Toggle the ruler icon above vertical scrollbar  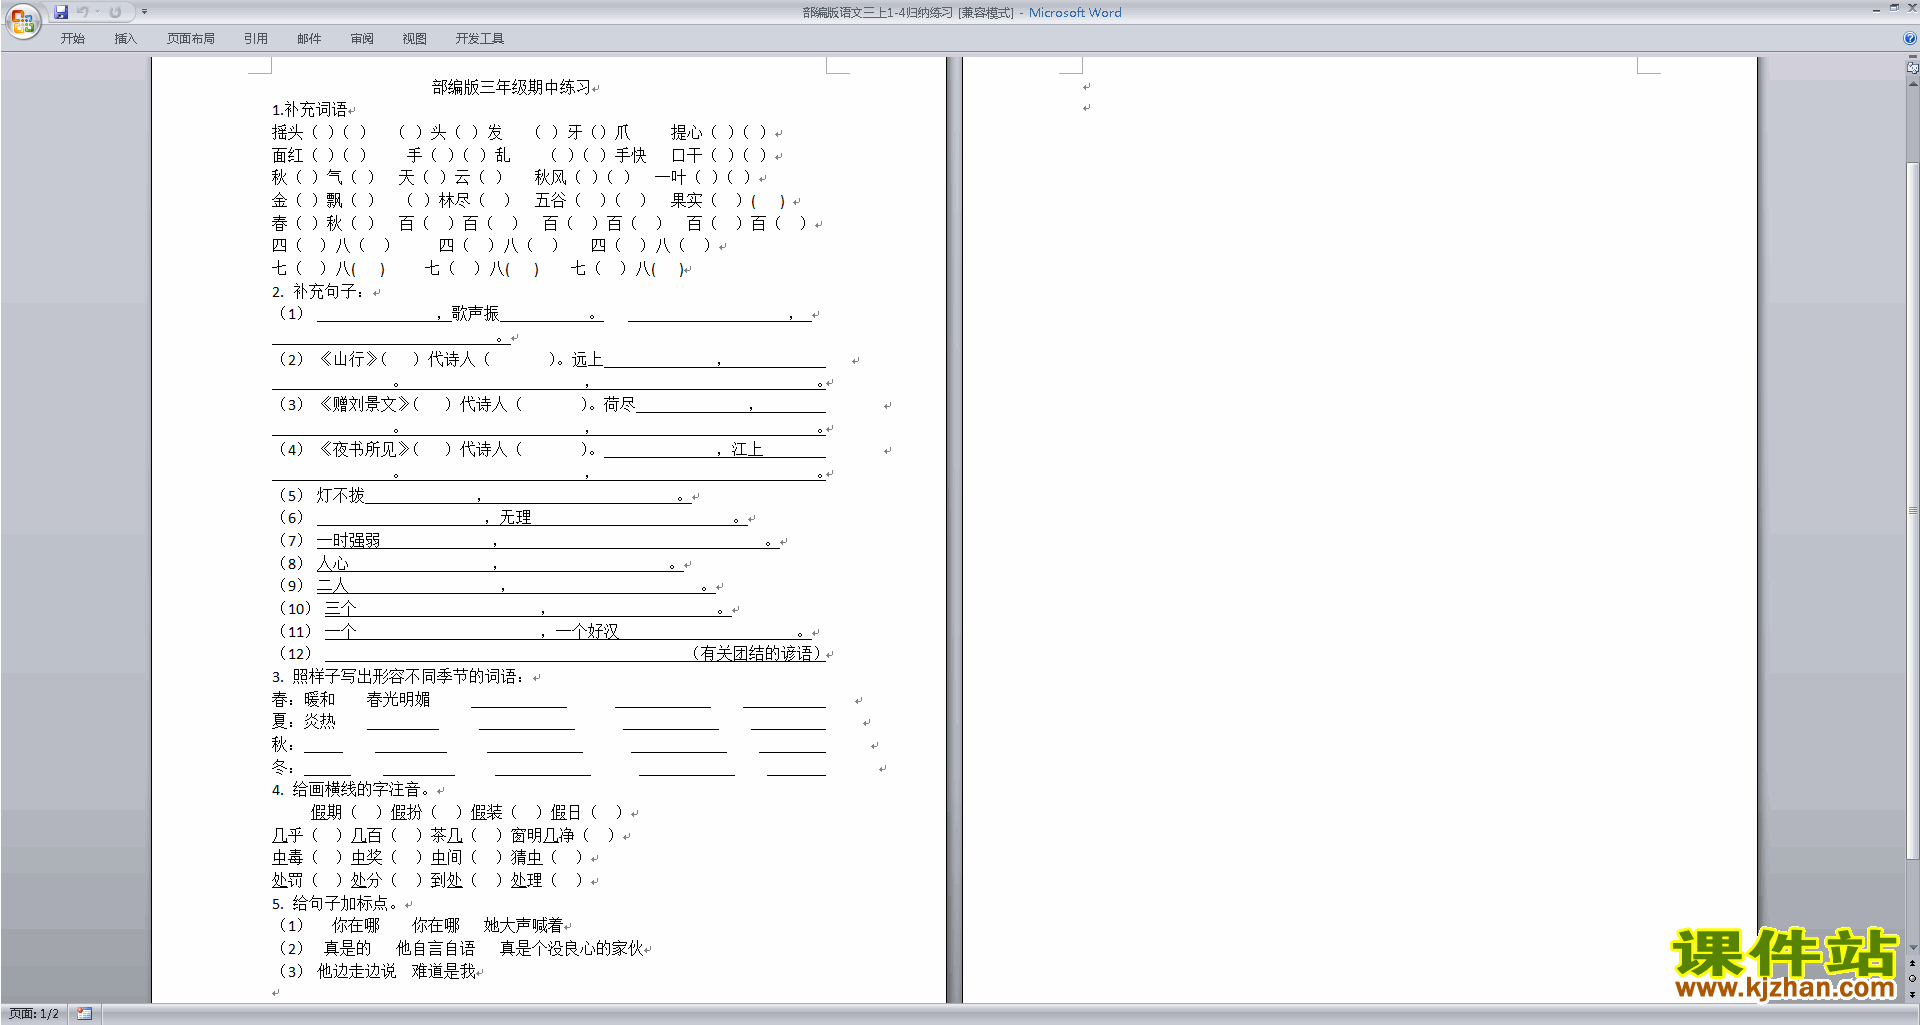(1912, 68)
